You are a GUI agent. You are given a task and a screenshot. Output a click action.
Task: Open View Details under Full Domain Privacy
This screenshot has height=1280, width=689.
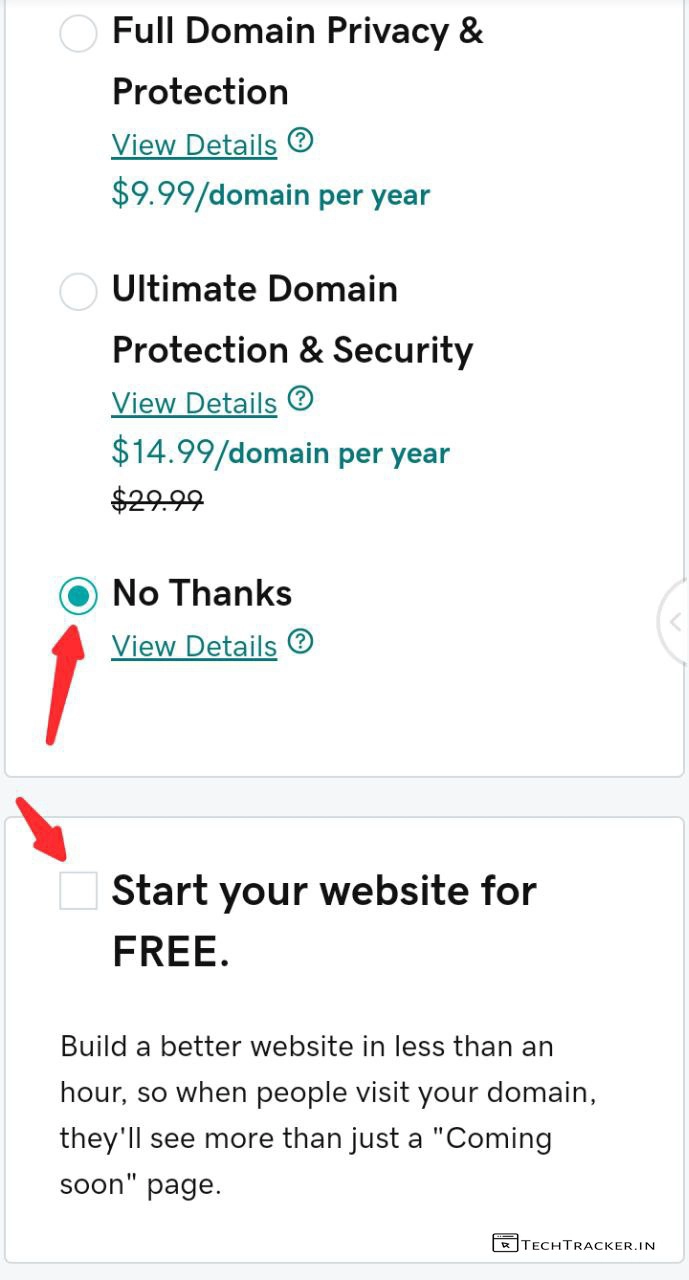point(194,145)
